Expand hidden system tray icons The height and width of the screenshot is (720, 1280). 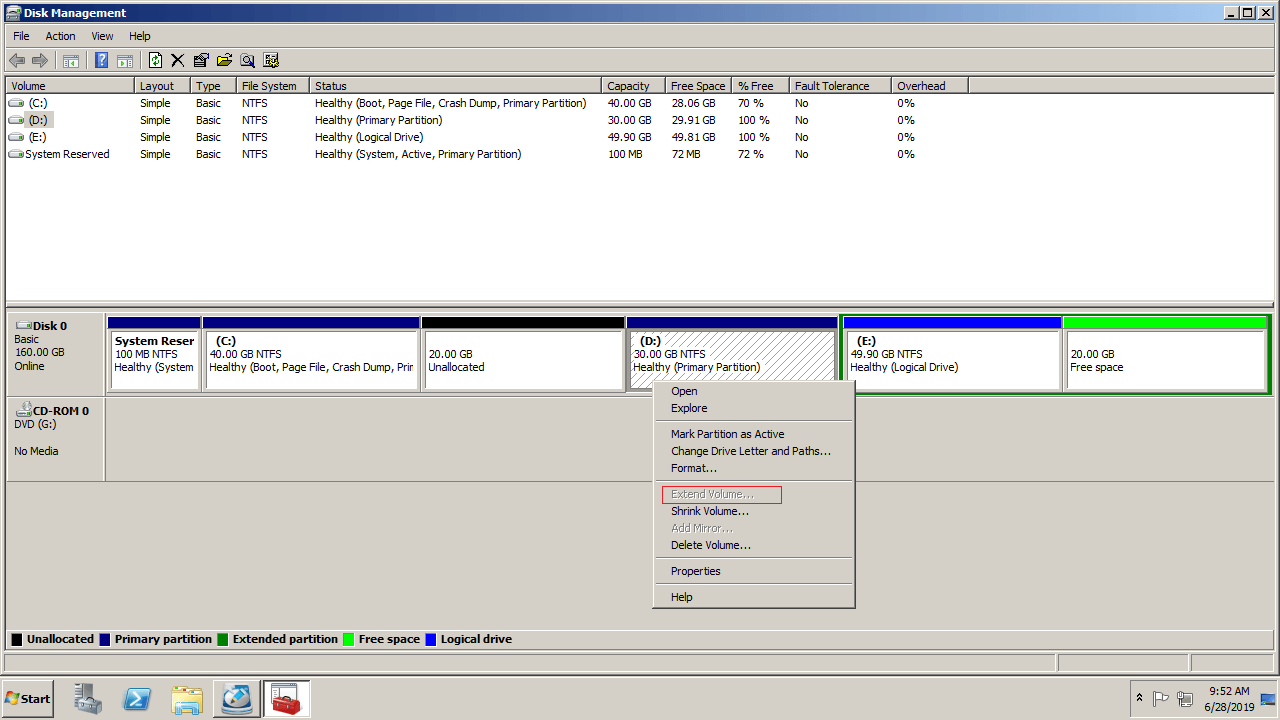click(1139, 698)
